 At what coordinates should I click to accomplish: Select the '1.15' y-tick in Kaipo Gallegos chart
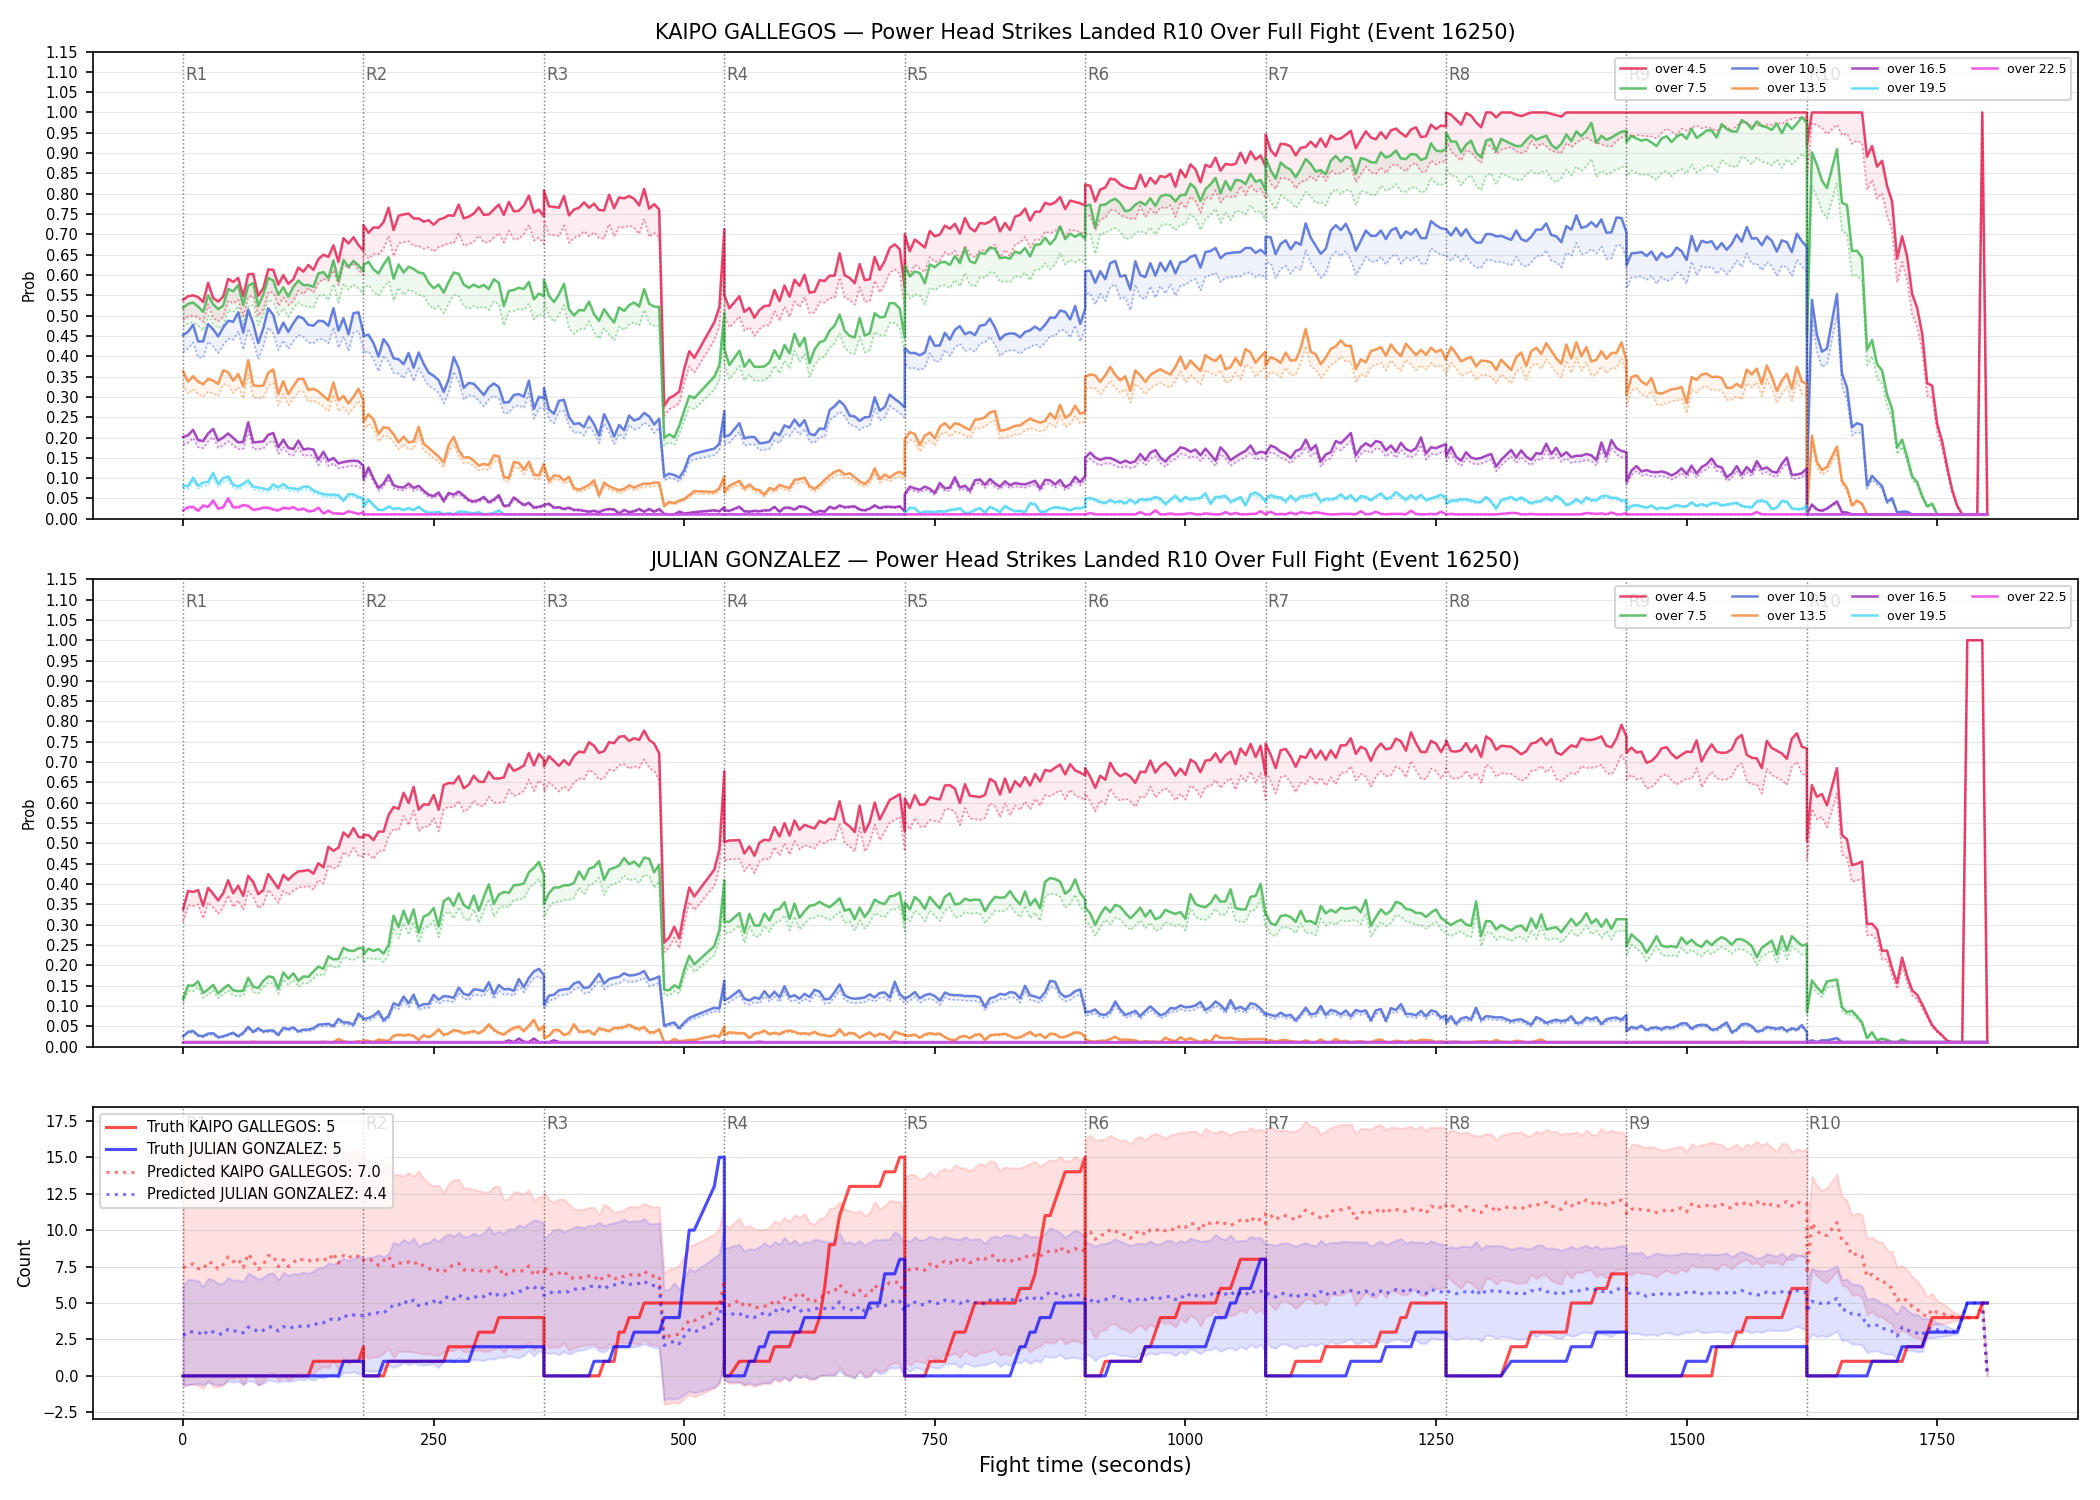point(62,52)
